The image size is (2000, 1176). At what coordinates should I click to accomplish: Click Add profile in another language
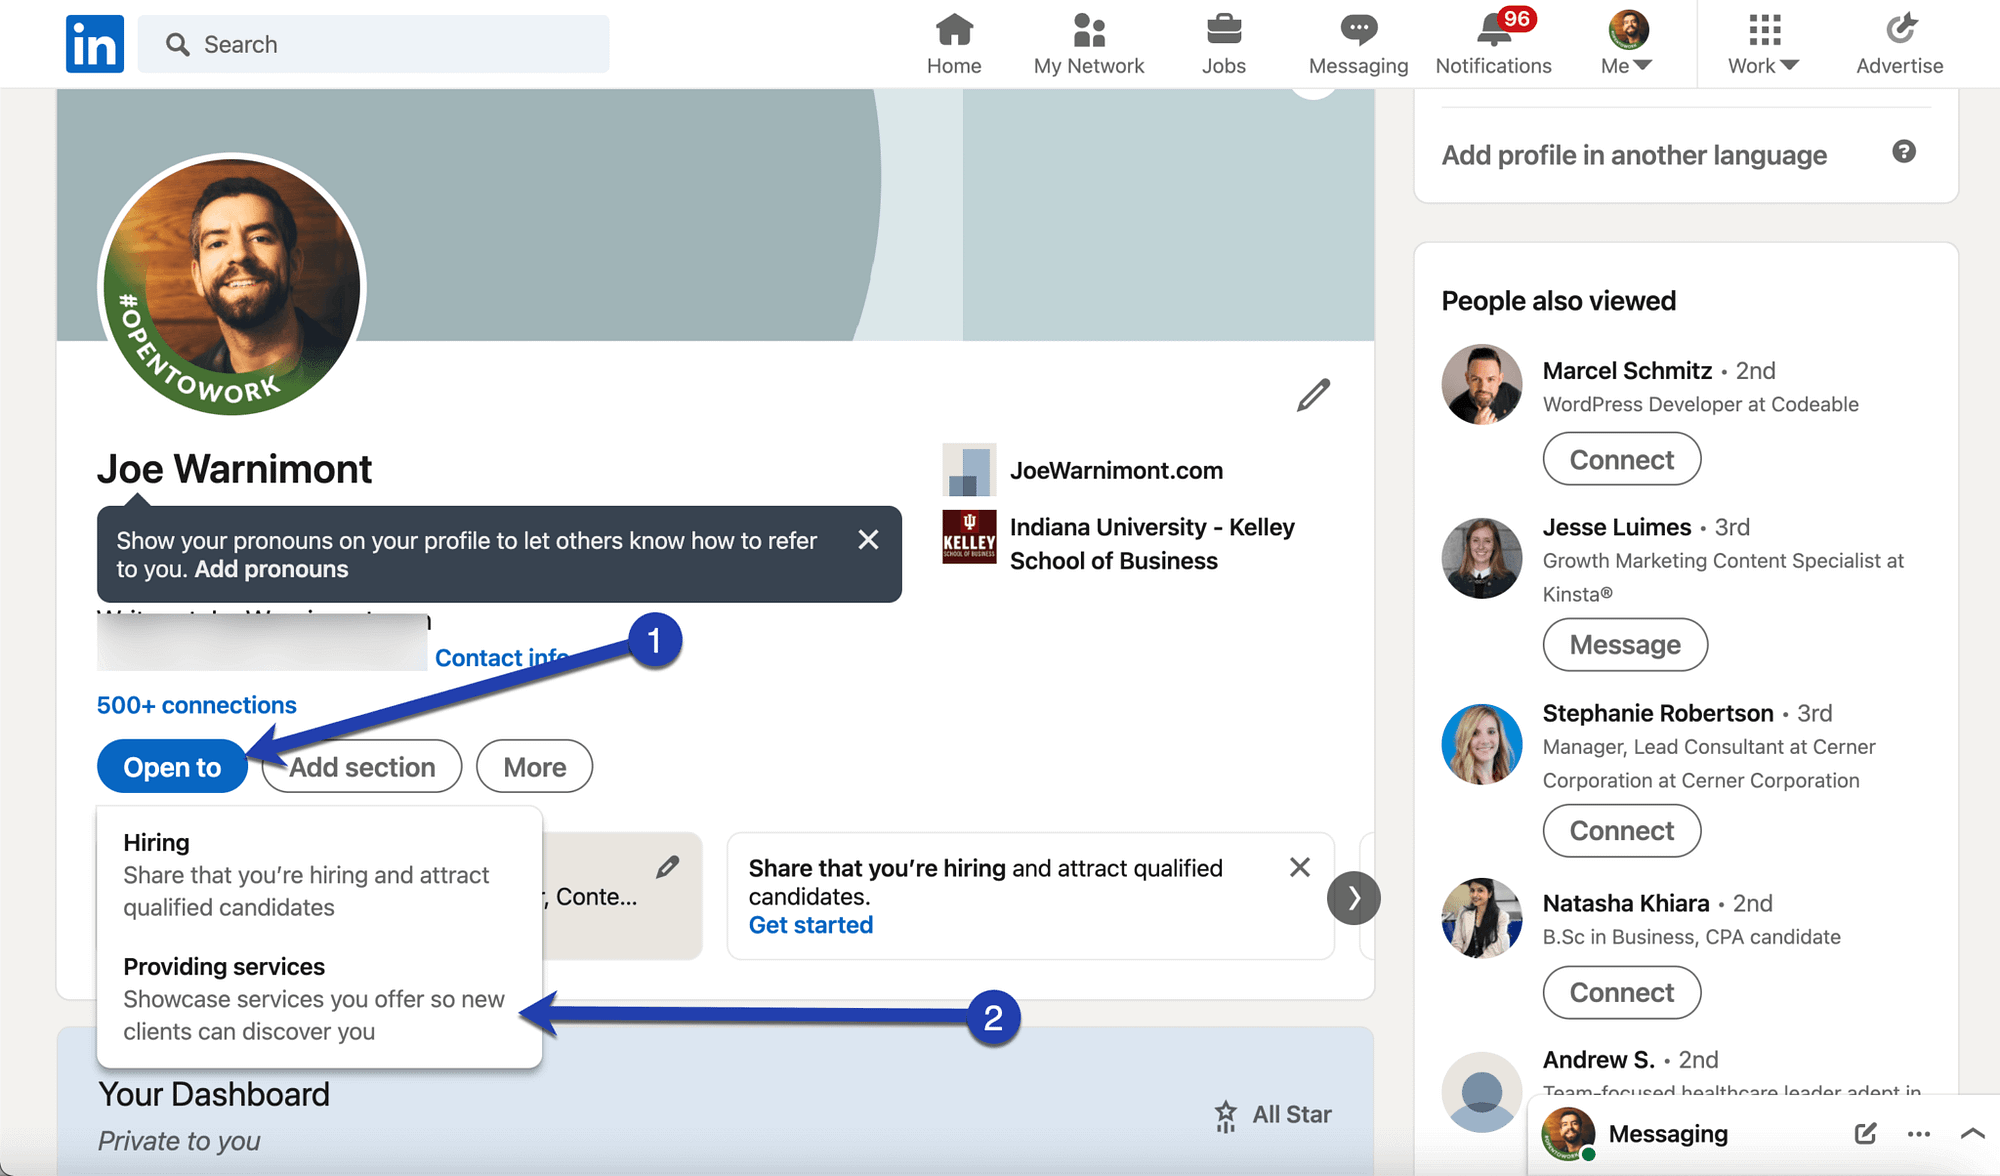coord(1634,155)
